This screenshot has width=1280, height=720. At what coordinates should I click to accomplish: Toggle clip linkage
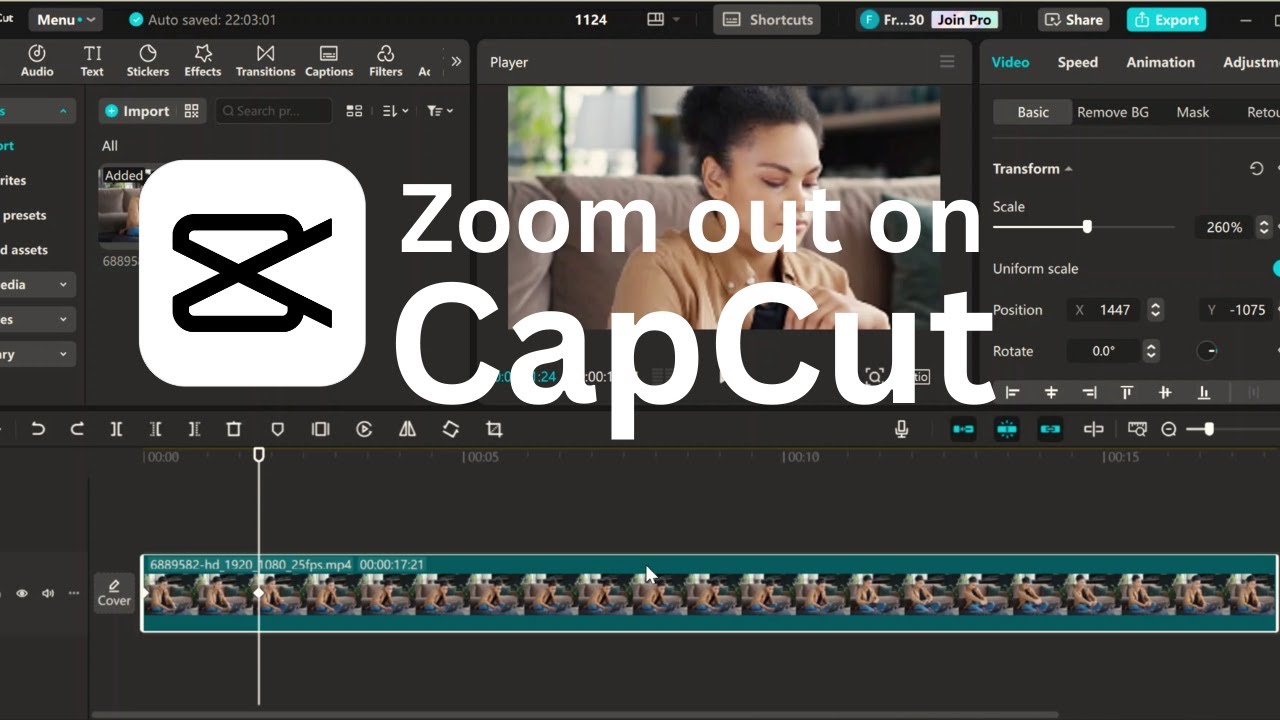click(x=1050, y=429)
